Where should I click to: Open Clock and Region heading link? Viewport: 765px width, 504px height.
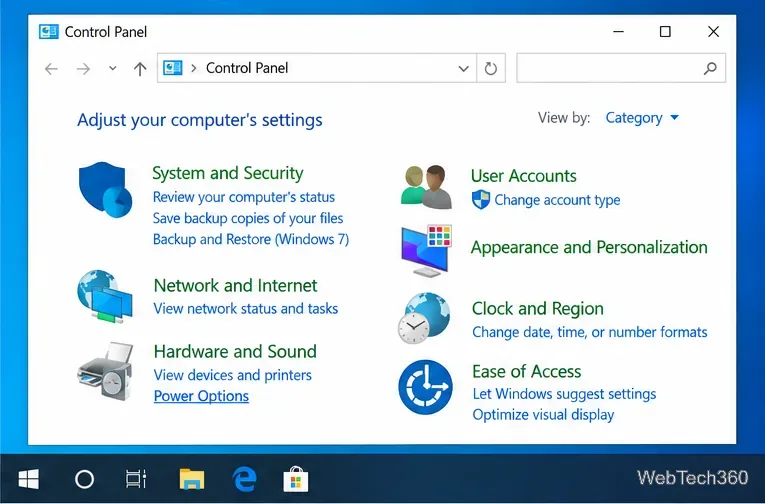pos(538,308)
